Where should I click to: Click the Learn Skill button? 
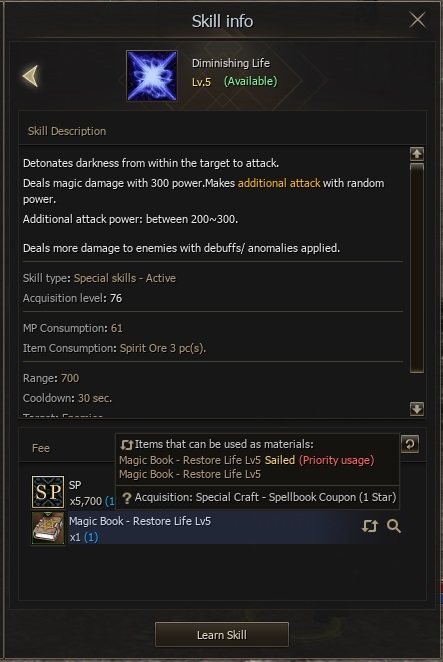tap(222, 635)
